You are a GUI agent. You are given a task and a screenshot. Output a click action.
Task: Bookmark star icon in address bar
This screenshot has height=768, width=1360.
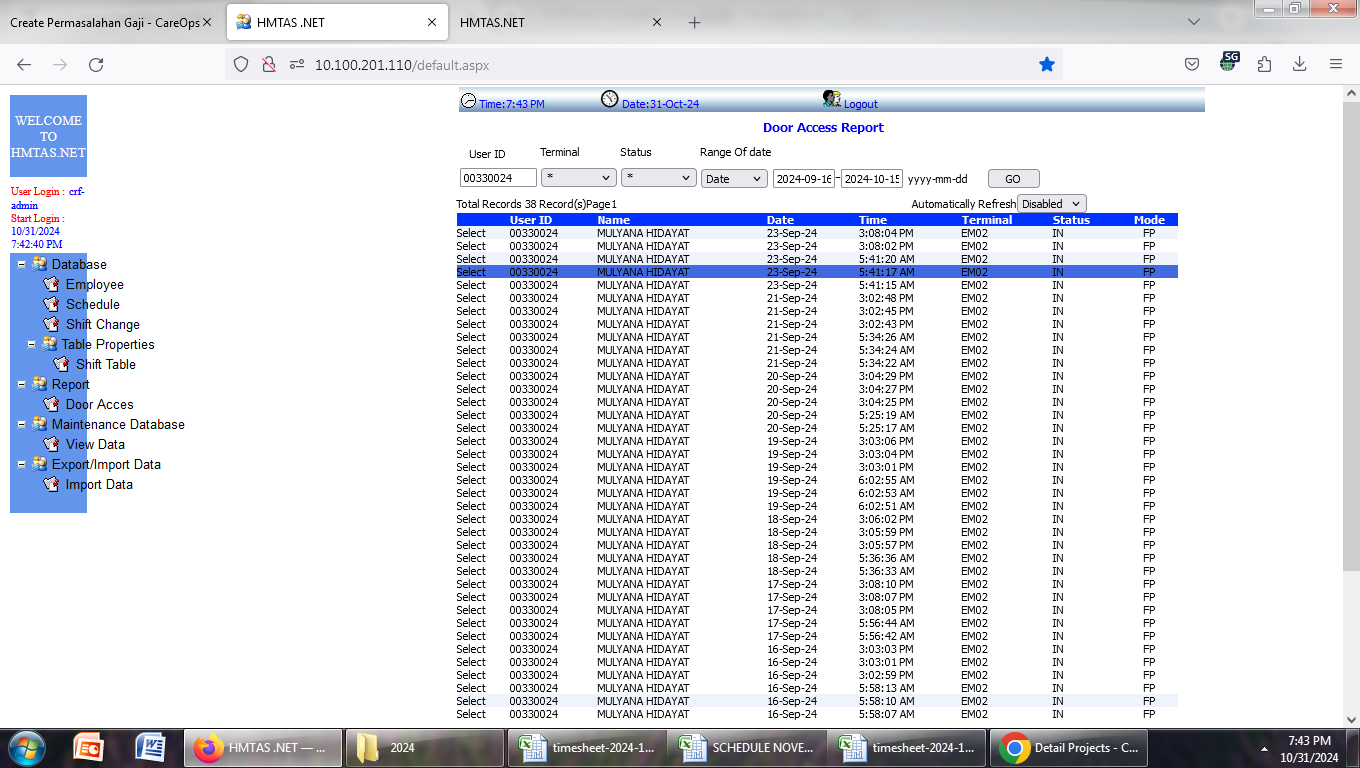[x=1047, y=64]
